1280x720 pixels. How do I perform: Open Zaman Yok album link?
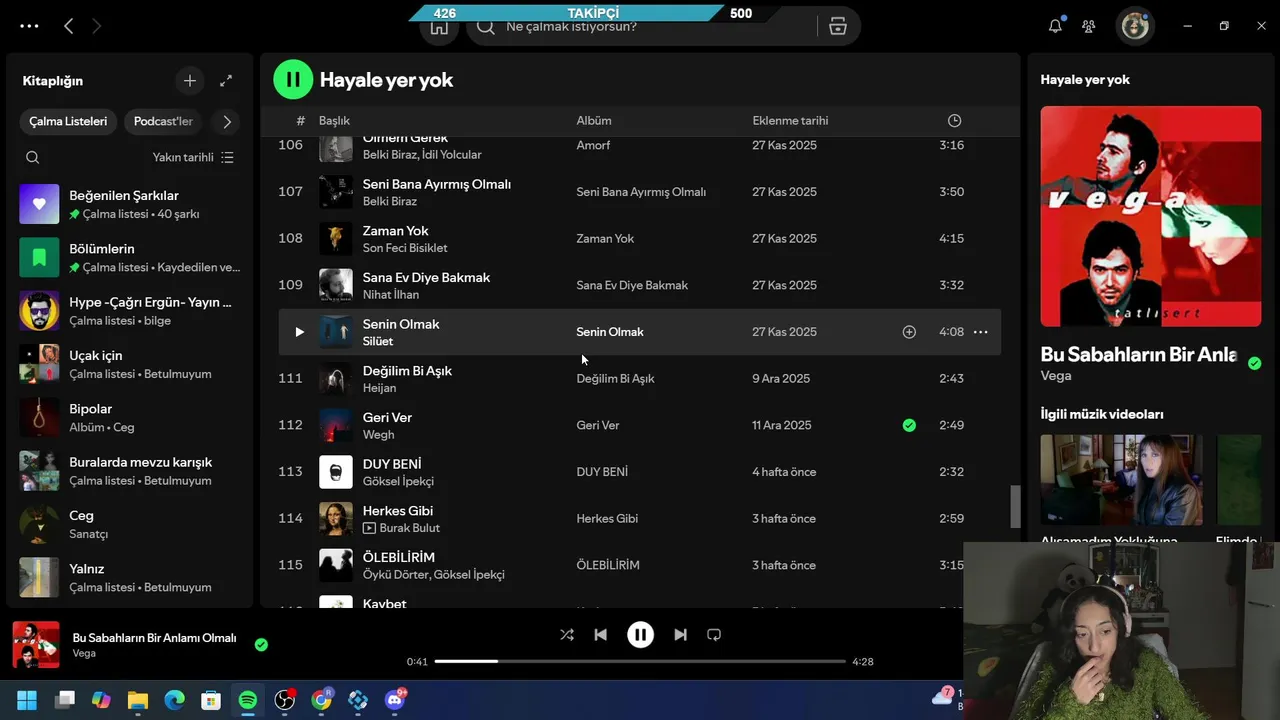tap(605, 239)
